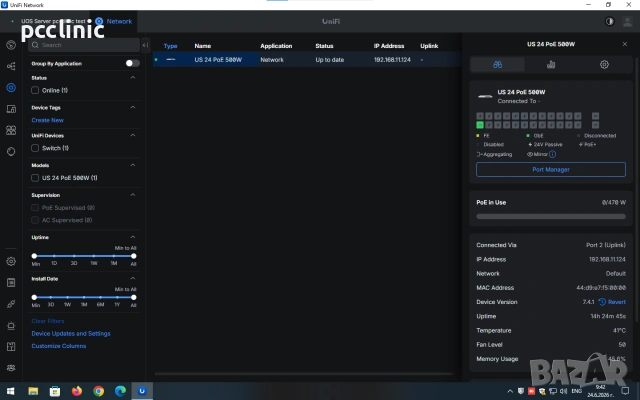
Task: Toggle dark/light theme icon in header
Action: click(609, 21)
